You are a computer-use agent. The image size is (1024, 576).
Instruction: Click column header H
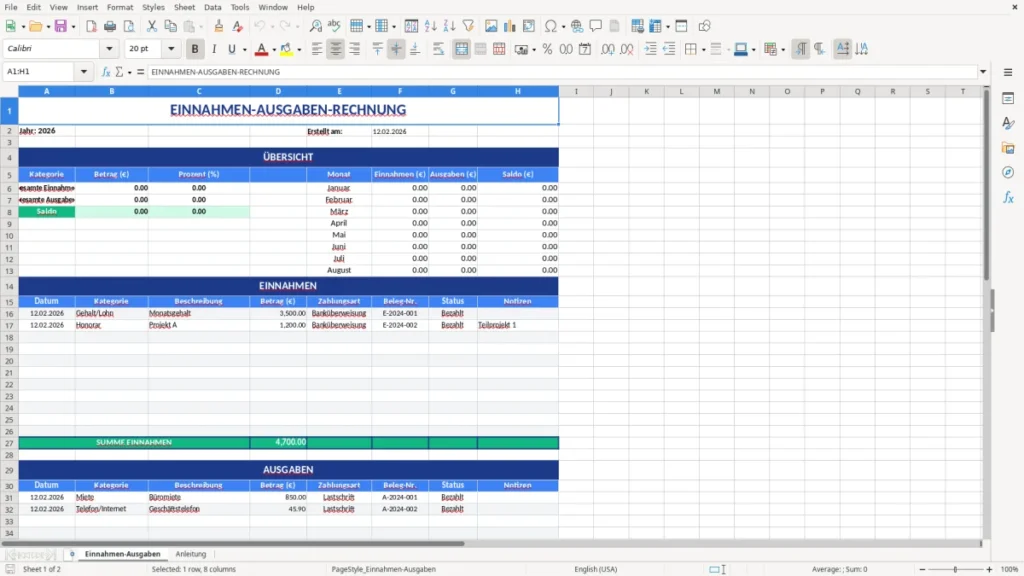(518, 91)
